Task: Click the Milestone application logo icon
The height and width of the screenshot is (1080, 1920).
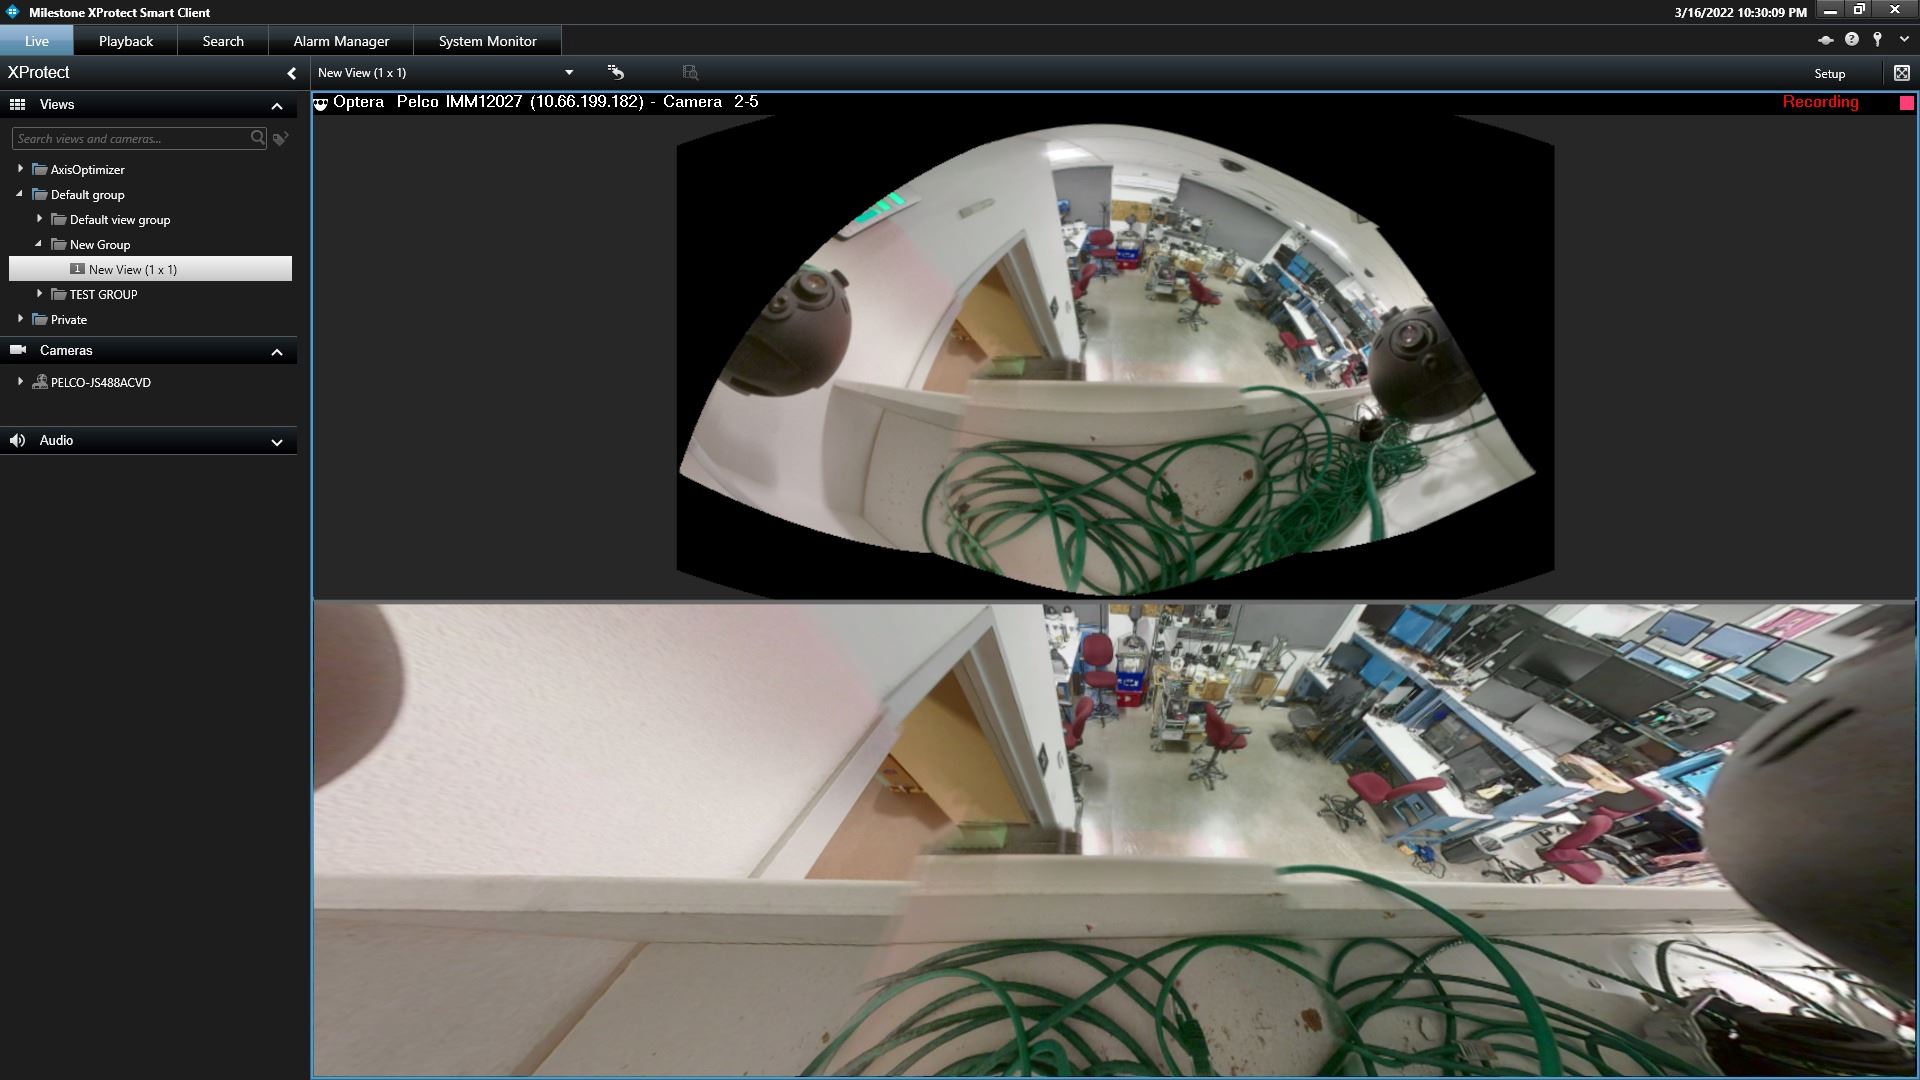Action: coord(13,12)
